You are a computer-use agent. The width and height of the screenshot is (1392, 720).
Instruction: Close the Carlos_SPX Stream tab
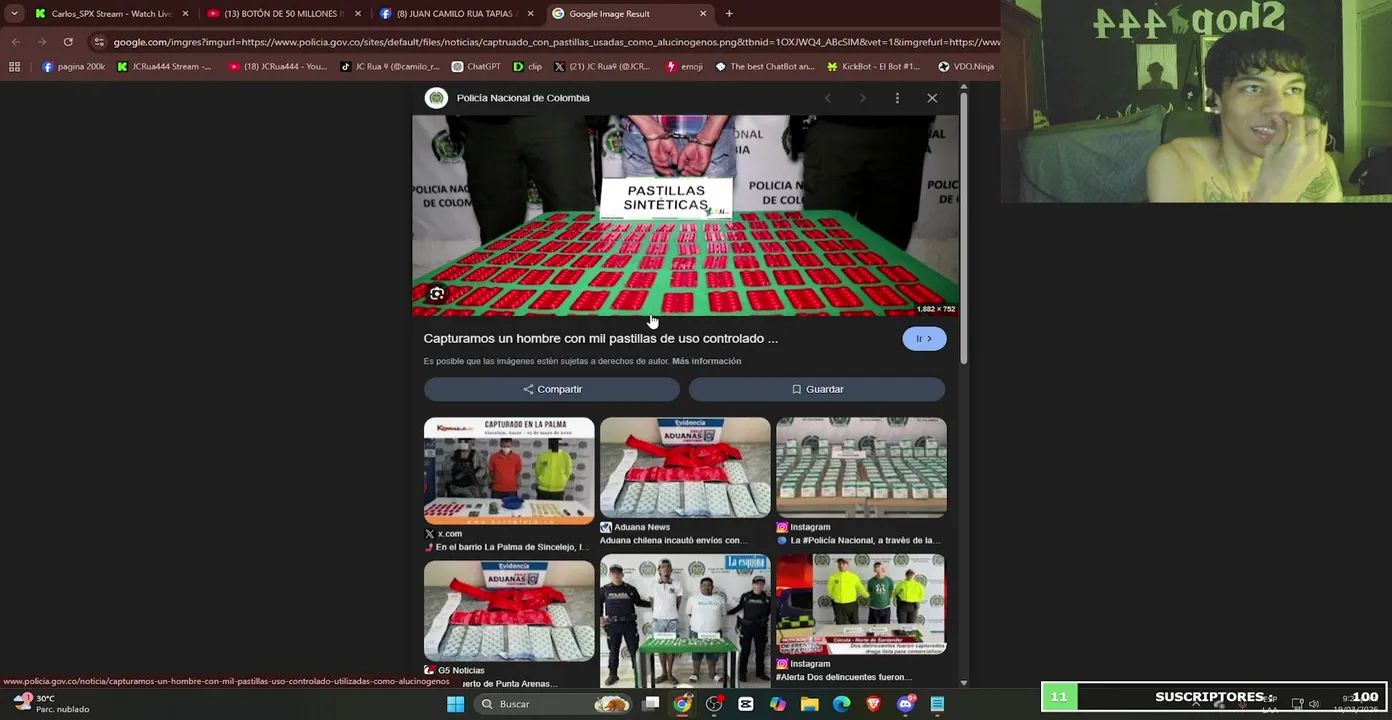[185, 14]
